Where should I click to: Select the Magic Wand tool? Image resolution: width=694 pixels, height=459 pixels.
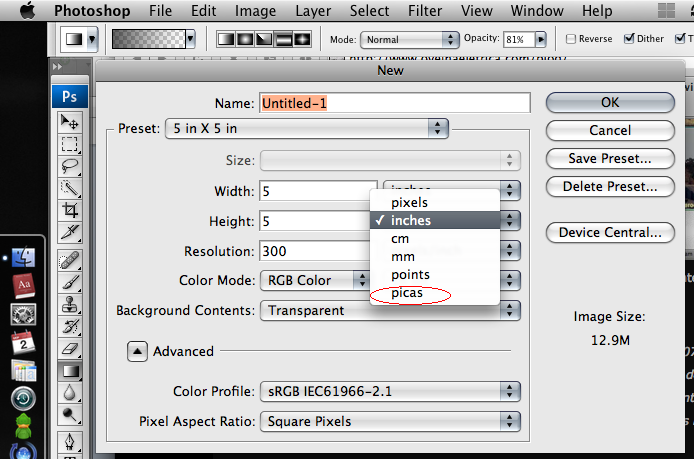69,188
